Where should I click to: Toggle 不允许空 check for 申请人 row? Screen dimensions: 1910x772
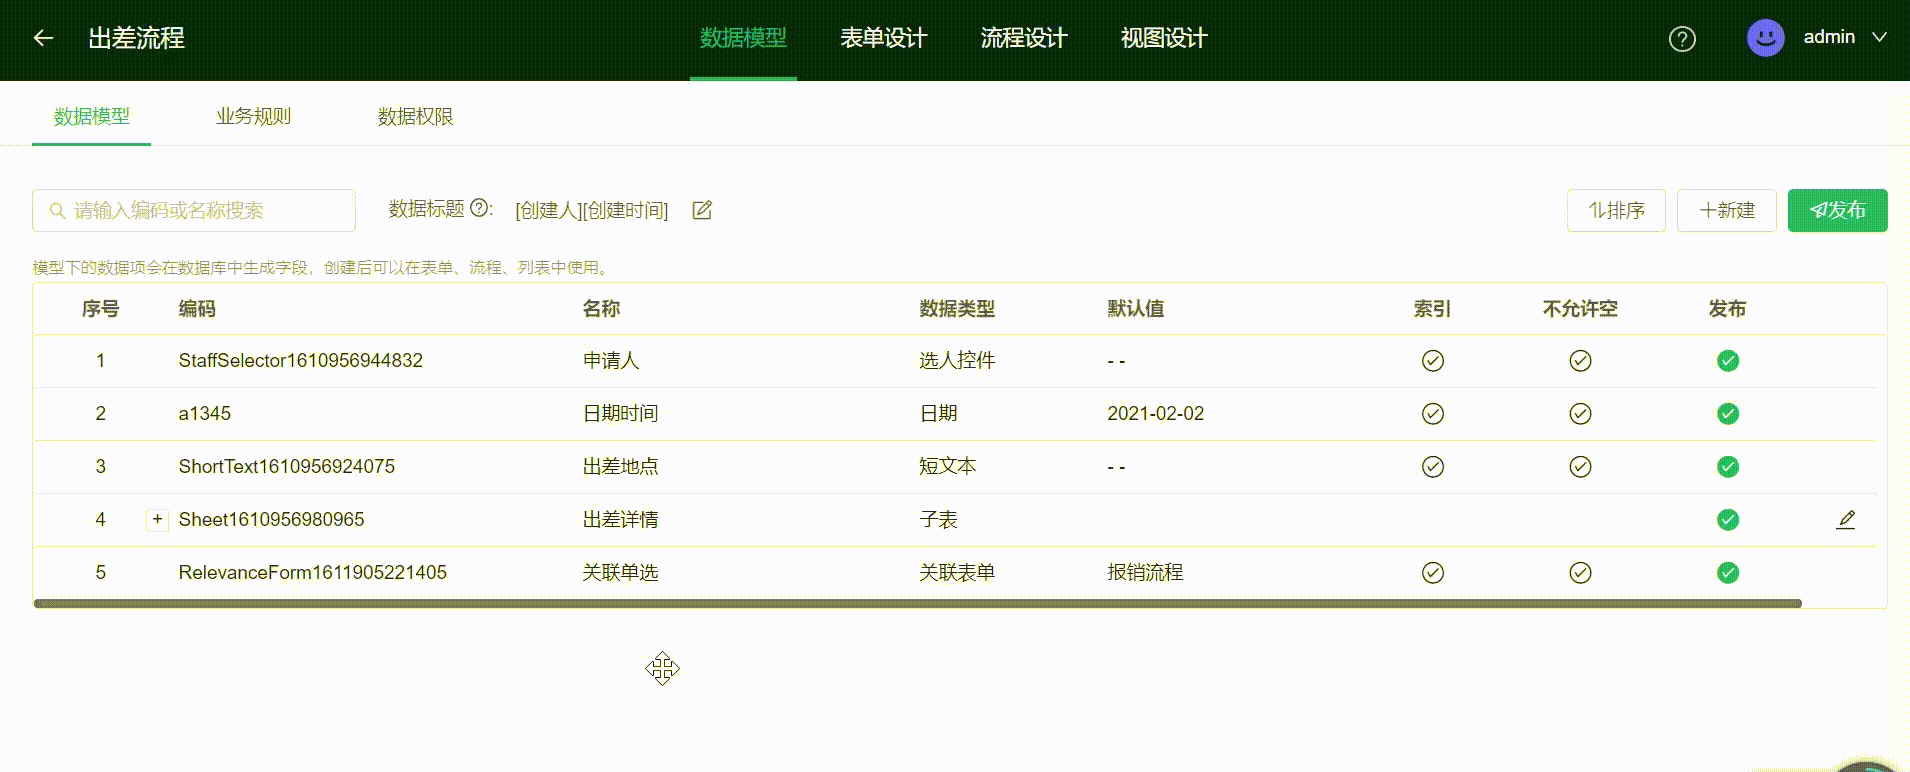tap(1580, 361)
